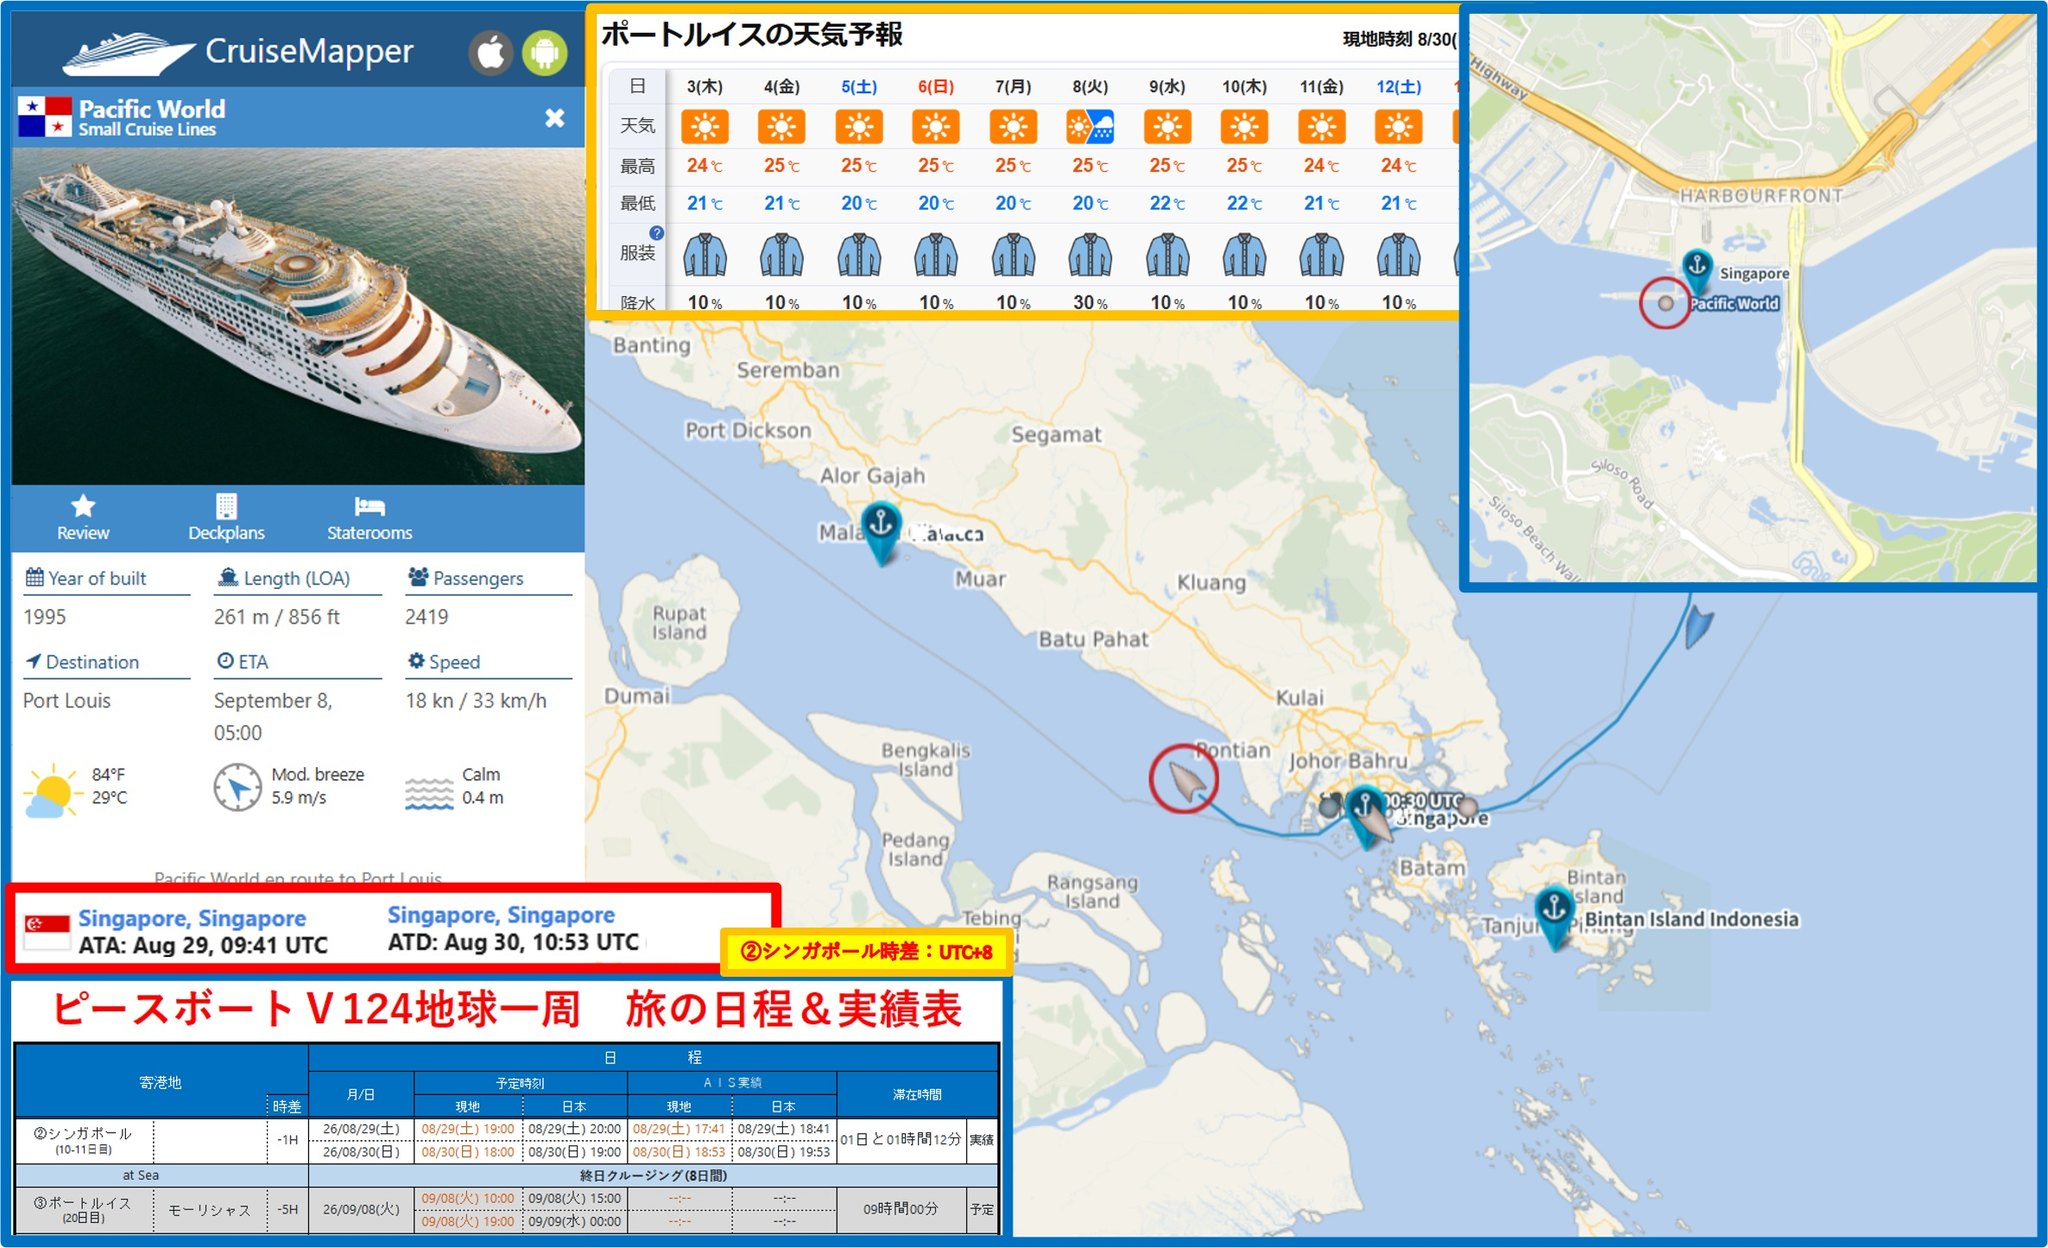Image resolution: width=2048 pixels, height=1248 pixels.
Task: Click the Johor Bahru map label
Action: (x=1347, y=761)
